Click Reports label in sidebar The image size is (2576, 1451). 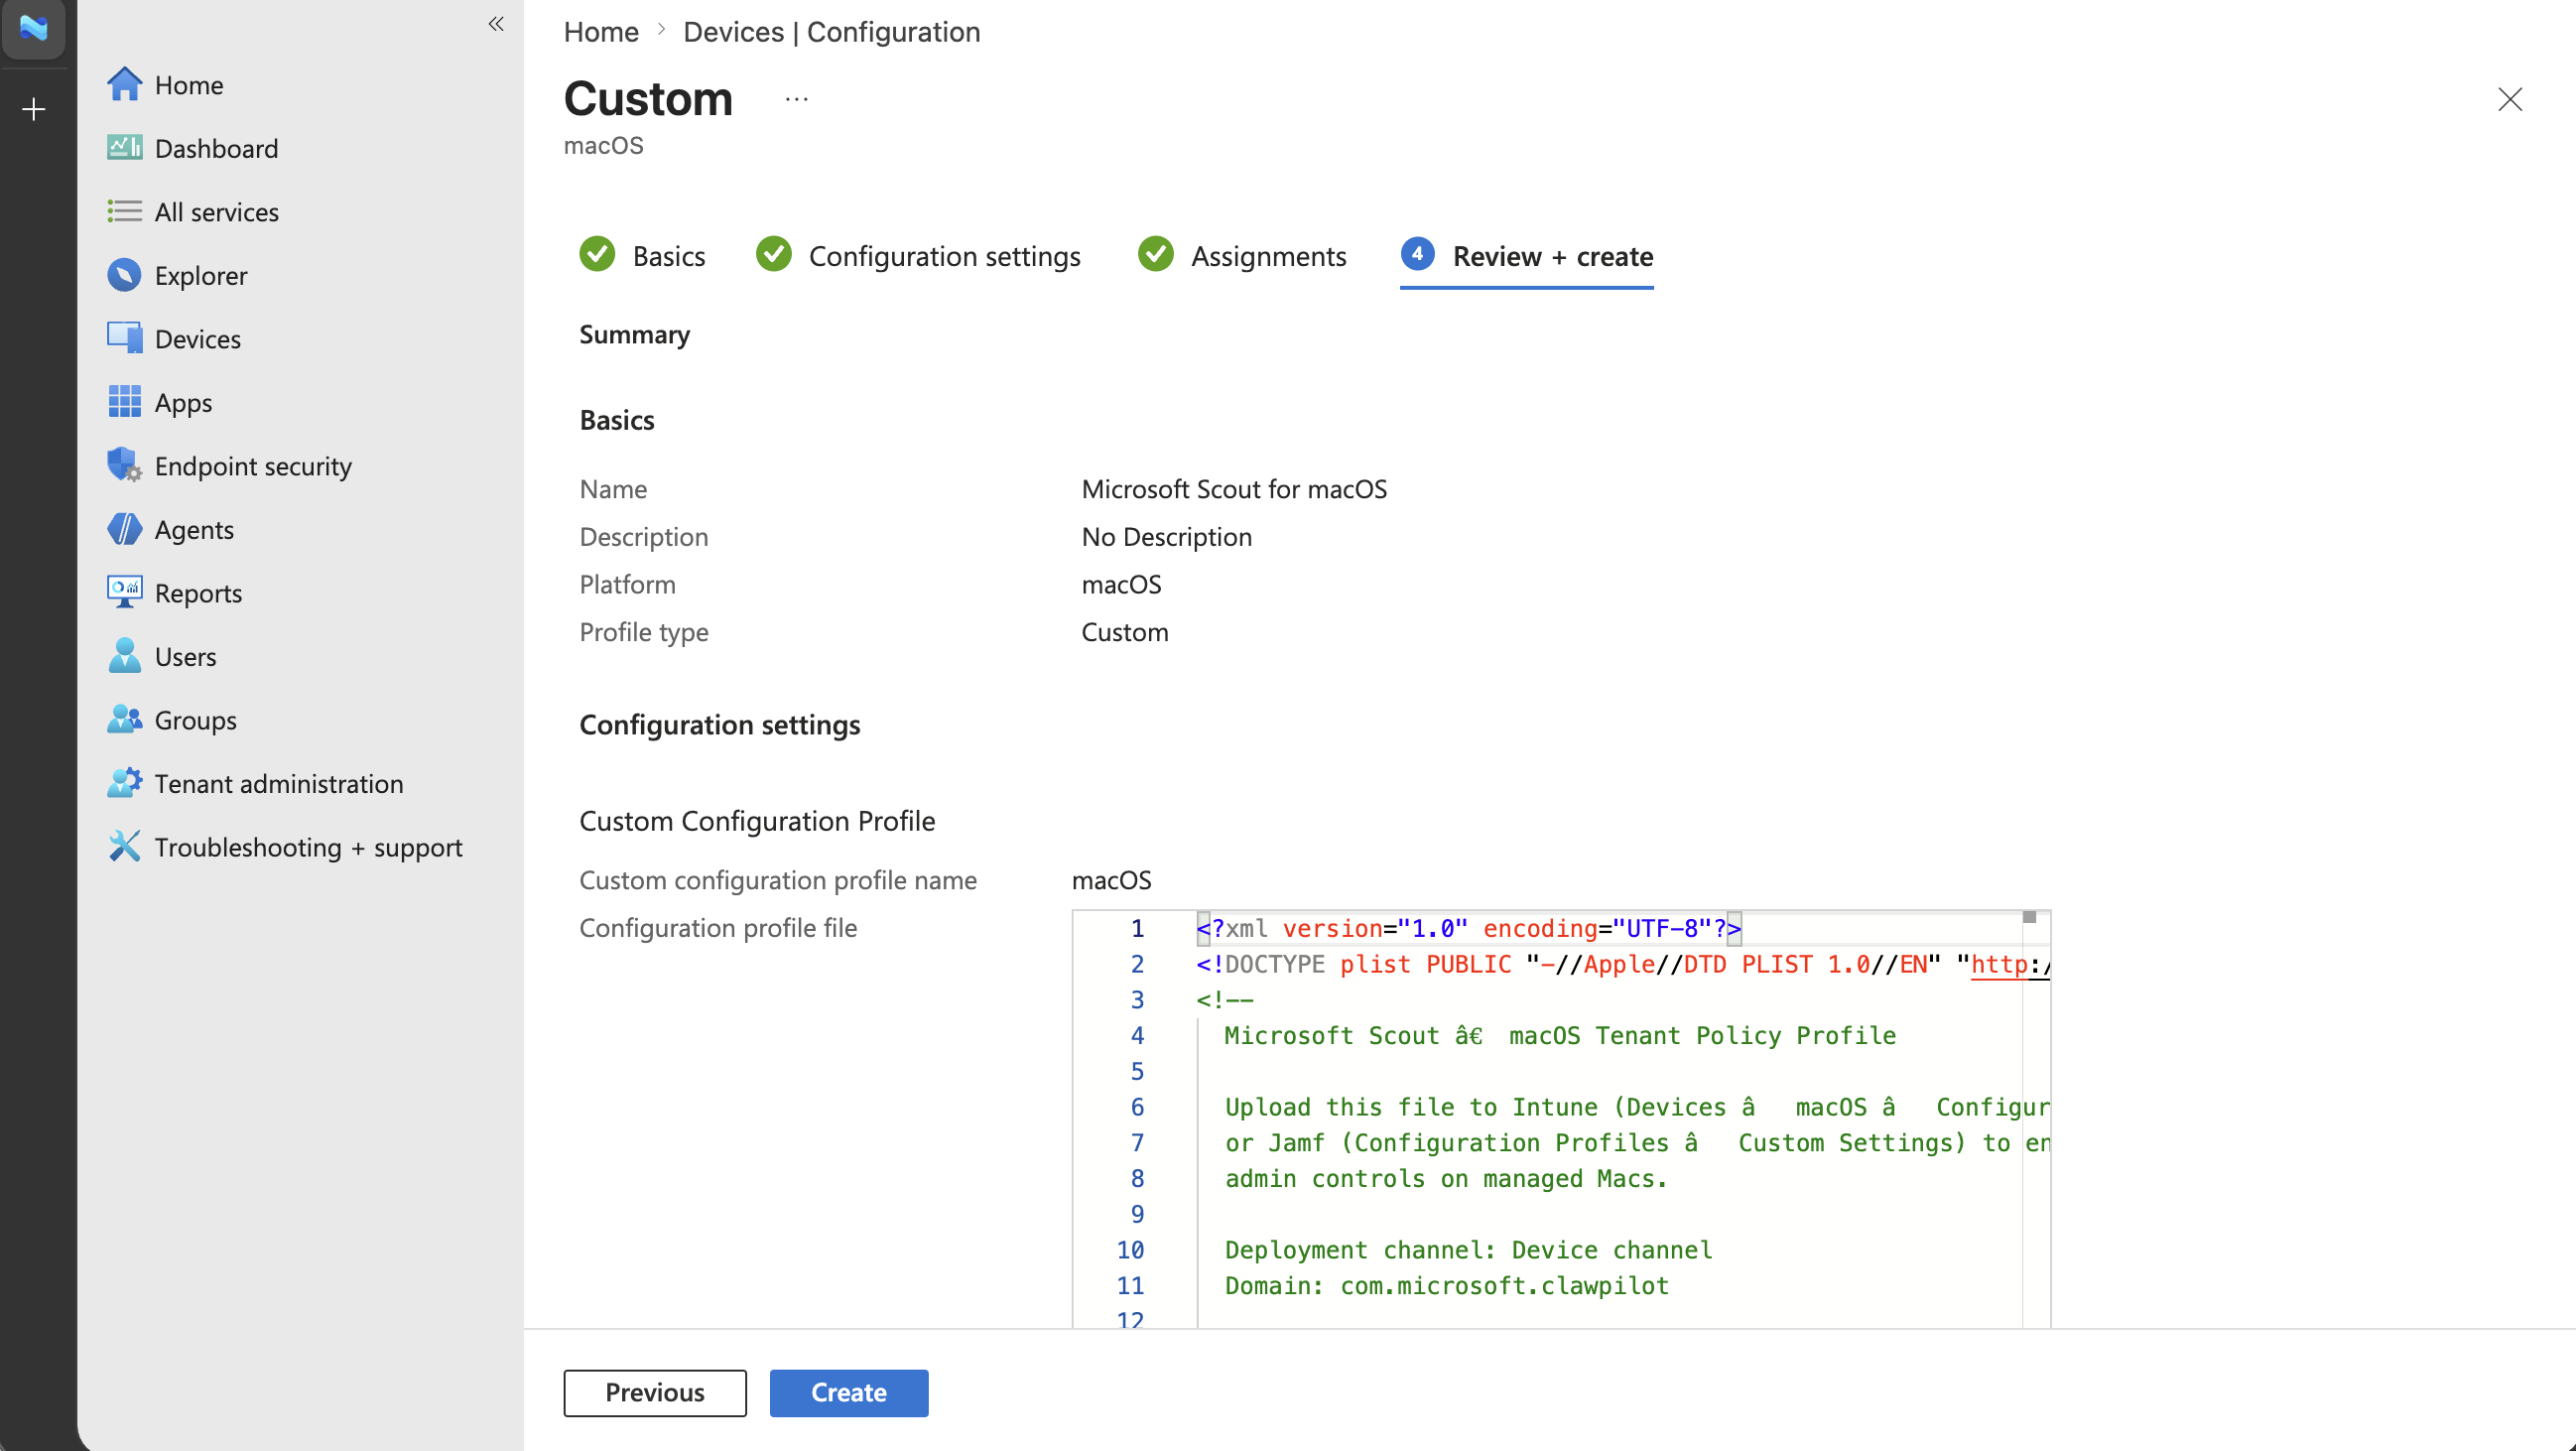pyautogui.click(x=198, y=593)
